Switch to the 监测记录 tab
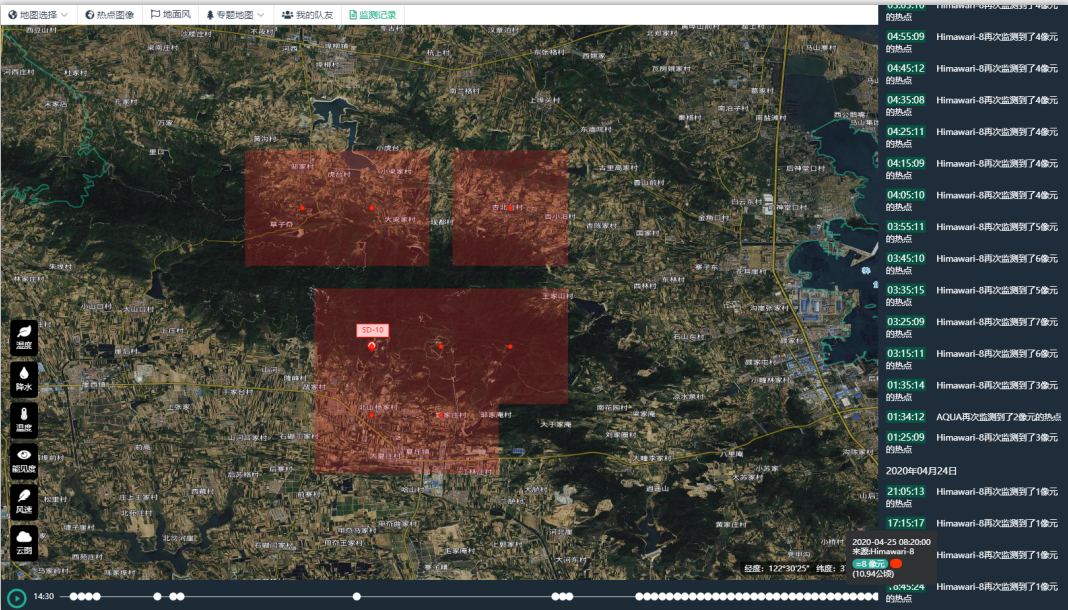The image size is (1068, 610). [x=372, y=15]
